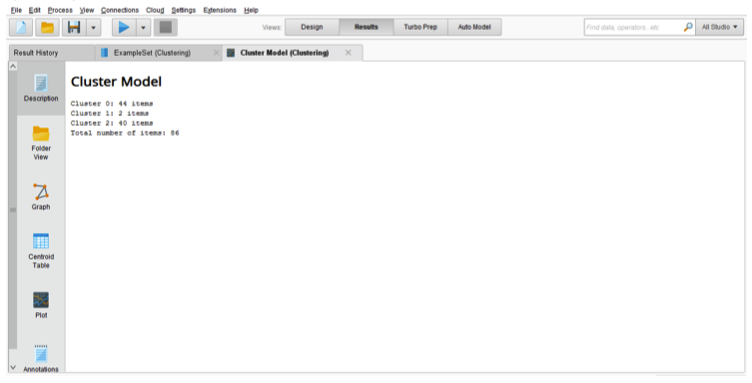Switch to the Design view

[312, 27]
